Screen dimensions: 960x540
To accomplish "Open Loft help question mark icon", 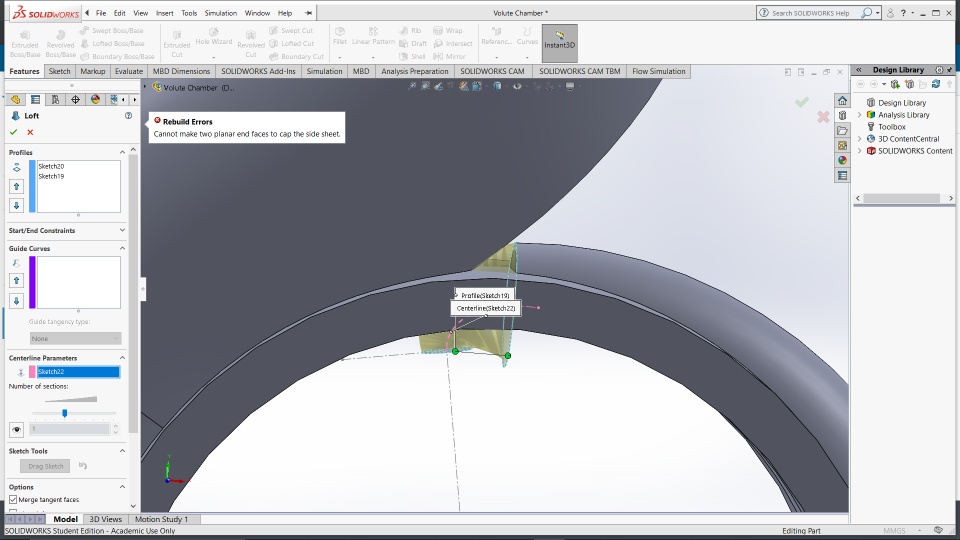I will (x=128, y=116).
